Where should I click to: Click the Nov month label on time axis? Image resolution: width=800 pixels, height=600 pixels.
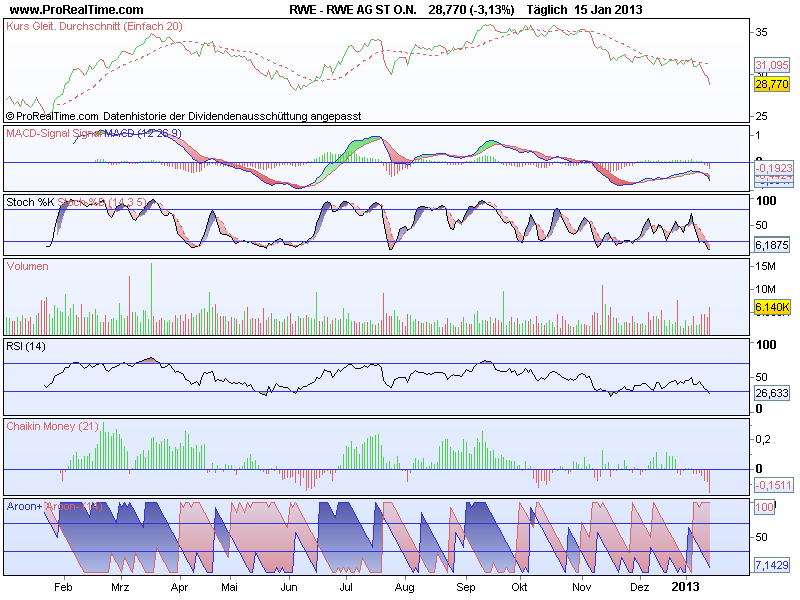coord(582,587)
